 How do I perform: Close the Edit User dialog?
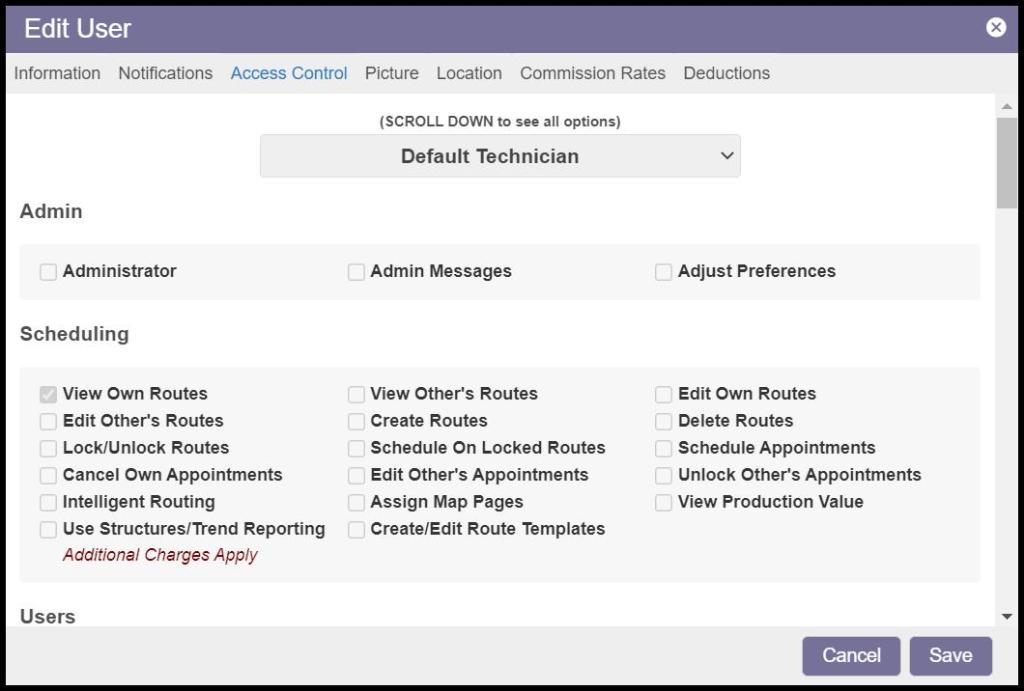tap(996, 28)
